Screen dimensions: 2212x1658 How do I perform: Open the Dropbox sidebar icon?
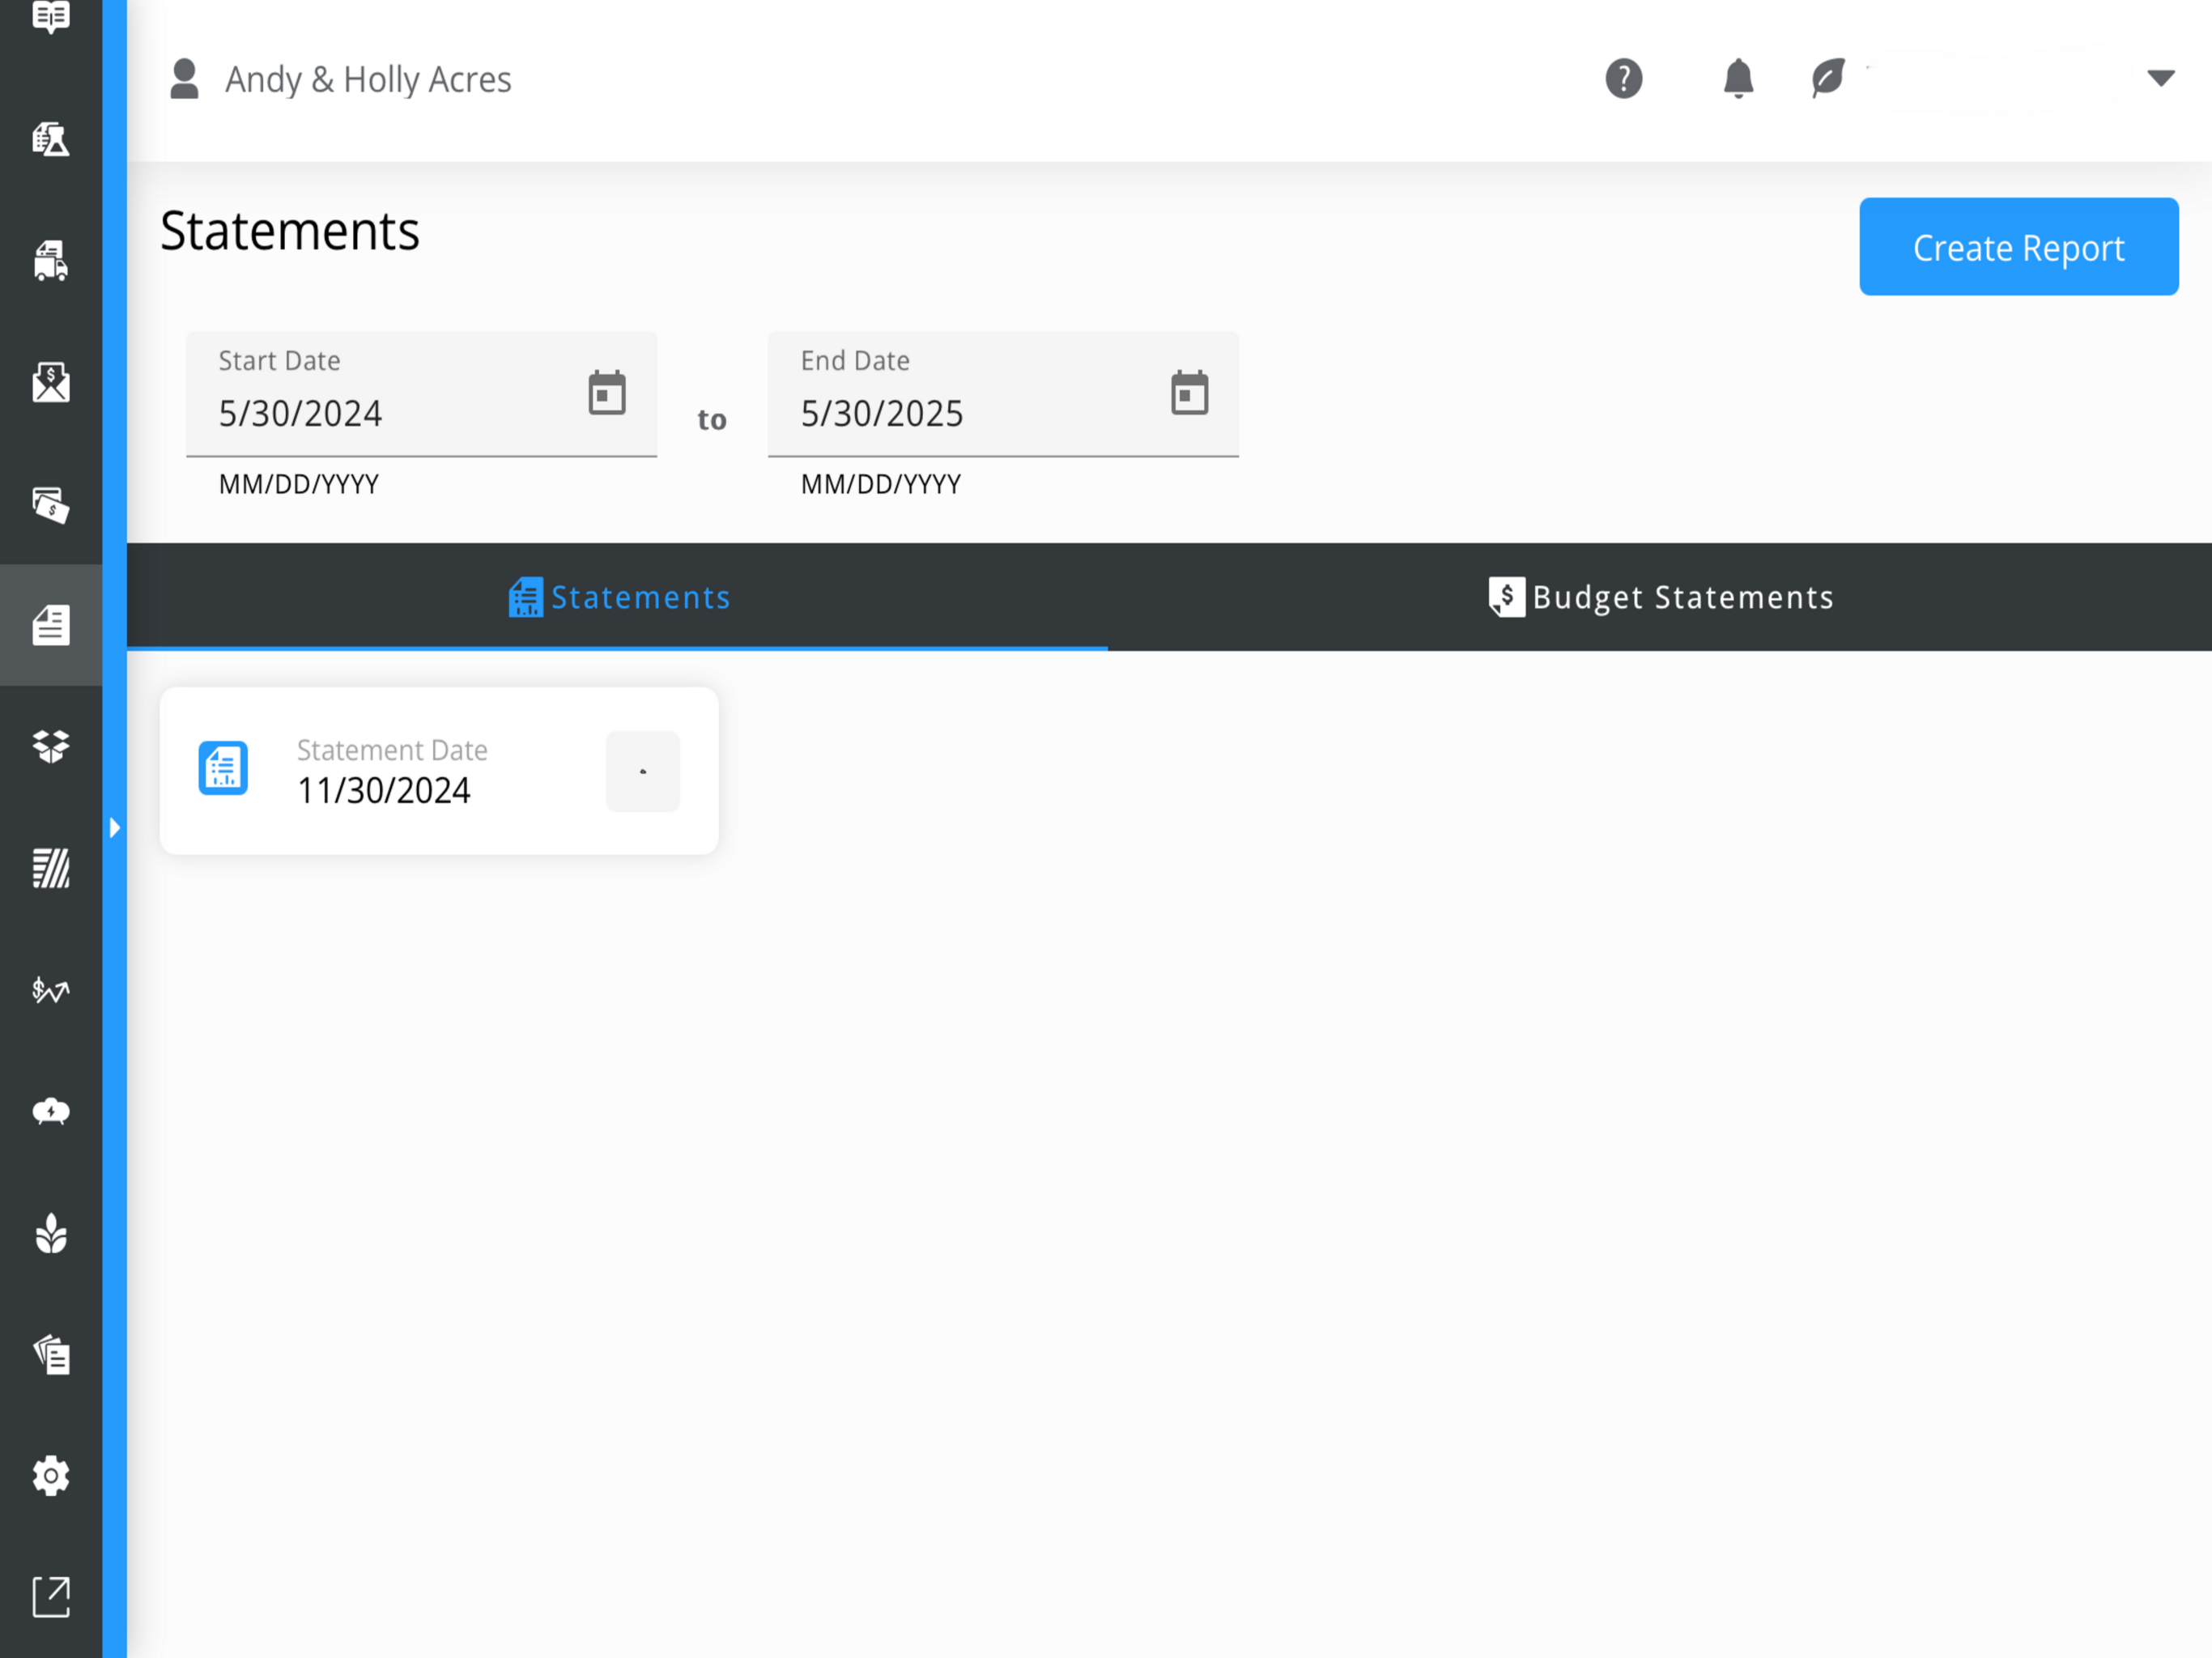(x=51, y=746)
